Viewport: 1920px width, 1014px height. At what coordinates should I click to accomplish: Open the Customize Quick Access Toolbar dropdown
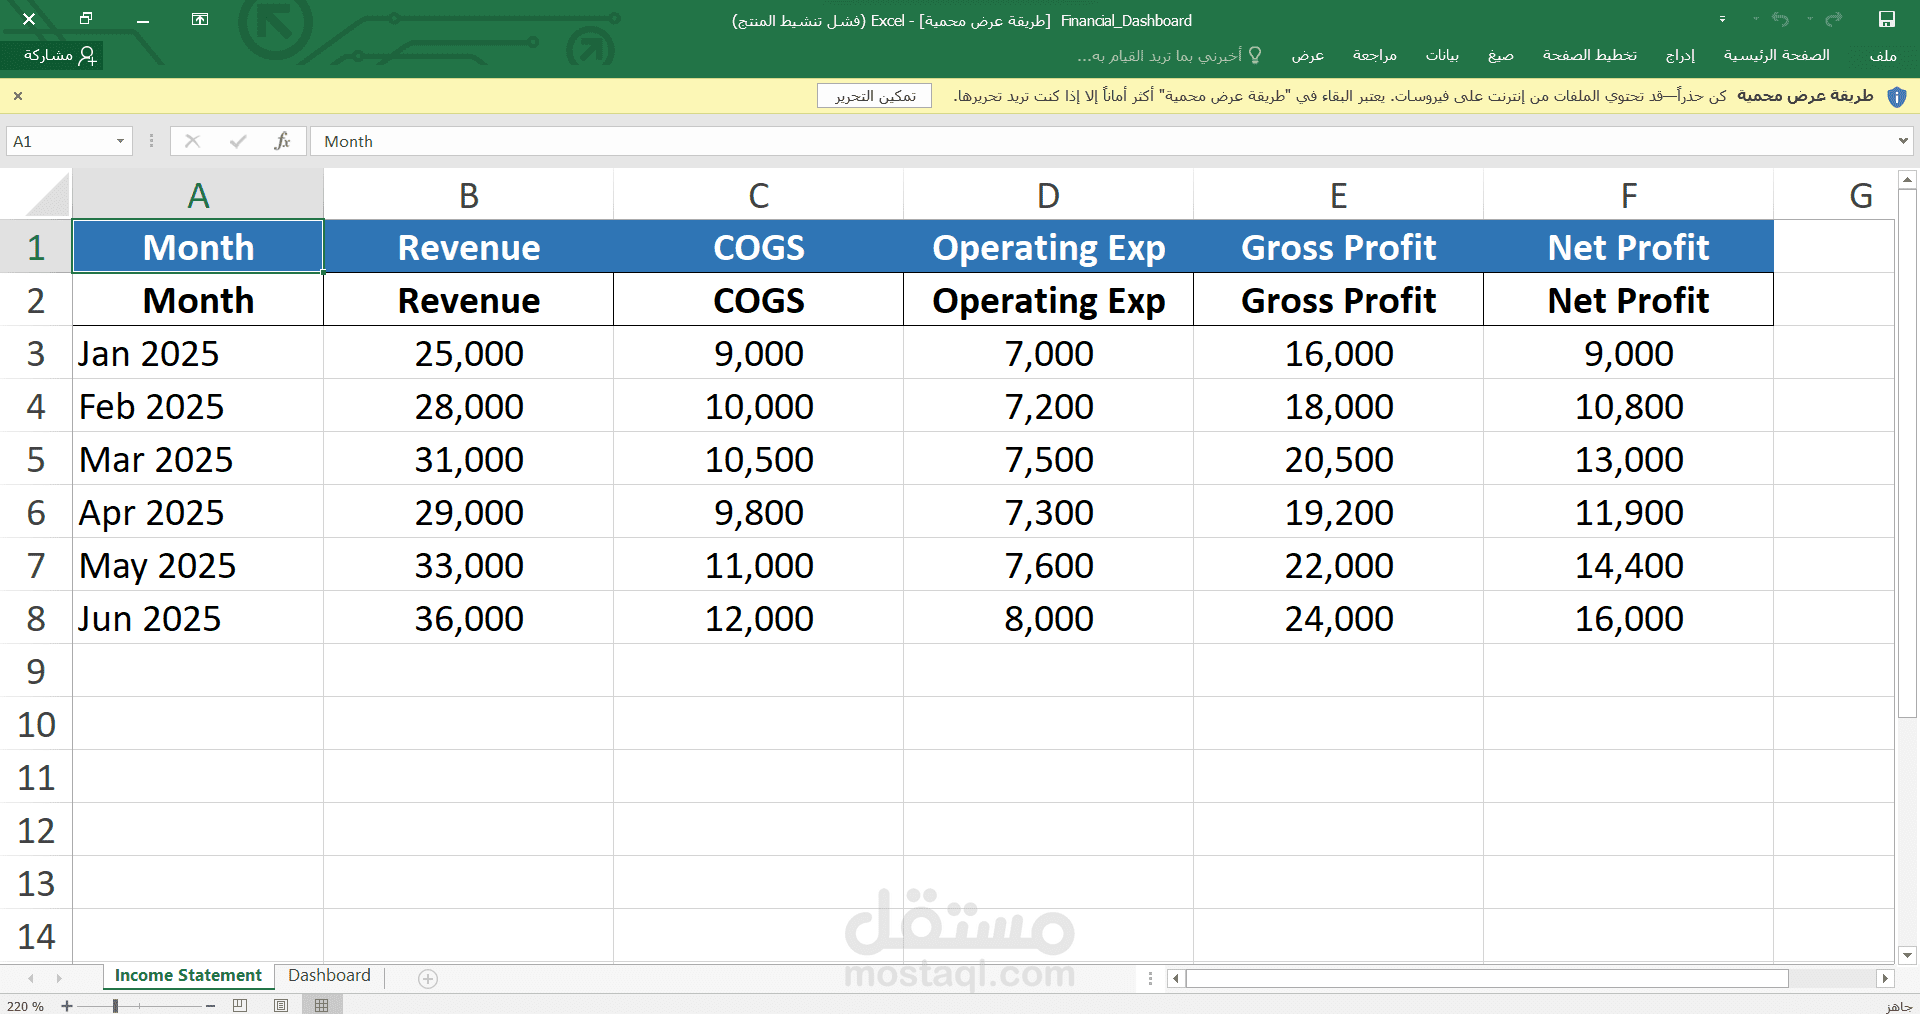(1722, 19)
